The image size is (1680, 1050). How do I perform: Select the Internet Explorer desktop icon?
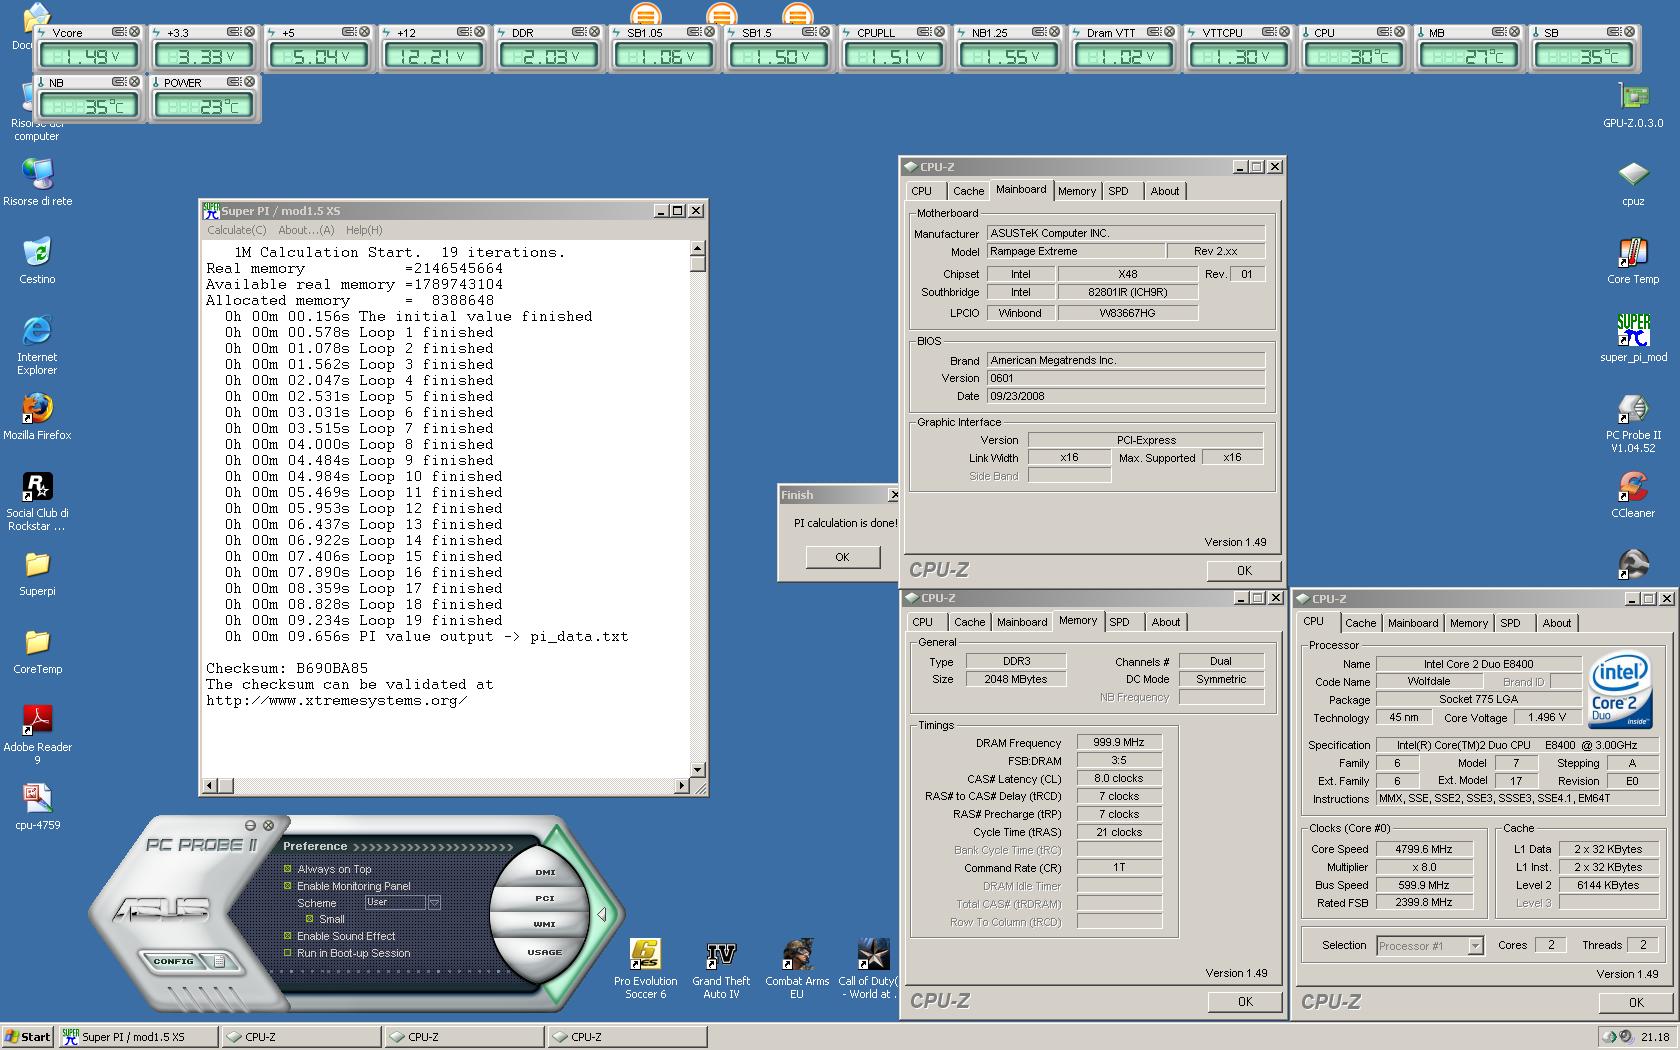[x=37, y=345]
